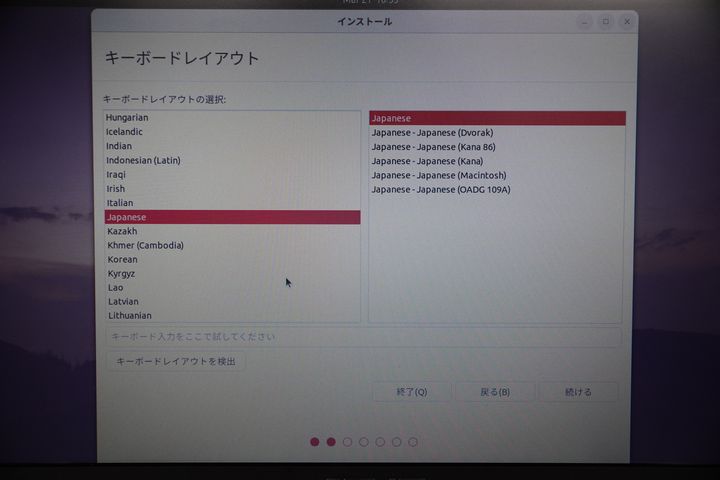Select Indonesian (Latin) layout
Screen dimensions: 720x480
click(x=232, y=160)
